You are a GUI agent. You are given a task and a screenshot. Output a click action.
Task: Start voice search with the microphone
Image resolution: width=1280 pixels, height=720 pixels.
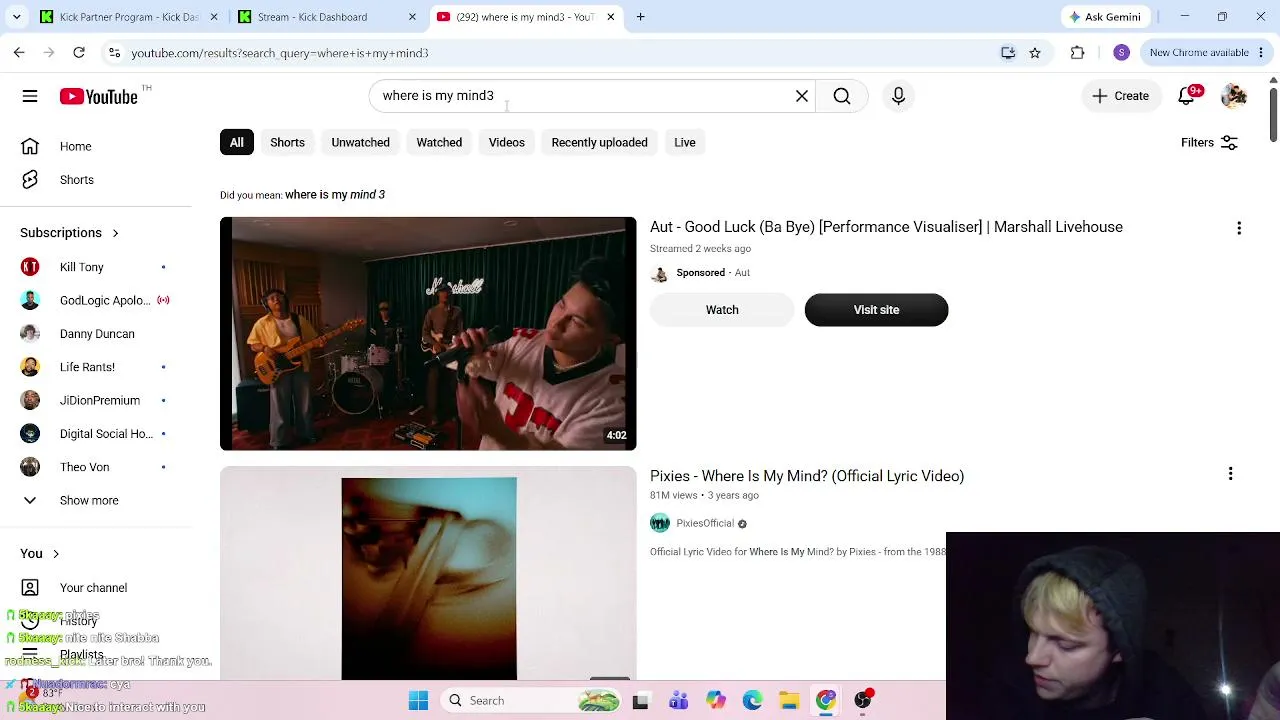click(x=898, y=96)
